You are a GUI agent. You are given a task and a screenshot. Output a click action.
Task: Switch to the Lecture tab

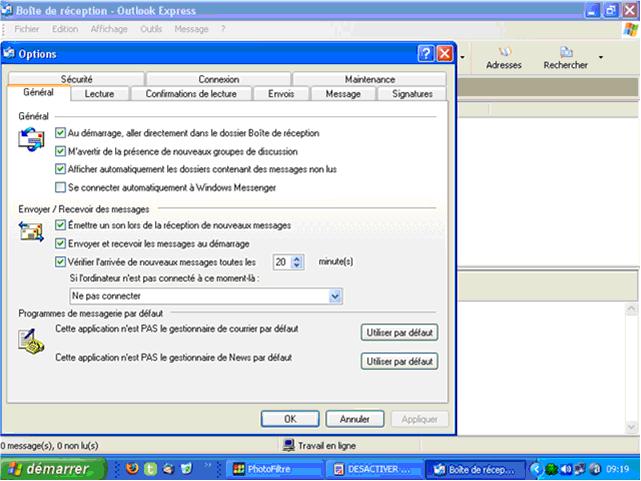pyautogui.click(x=99, y=94)
